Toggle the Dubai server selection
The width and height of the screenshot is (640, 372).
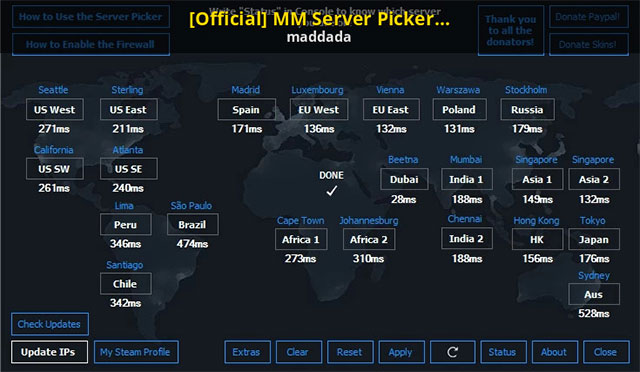(404, 179)
